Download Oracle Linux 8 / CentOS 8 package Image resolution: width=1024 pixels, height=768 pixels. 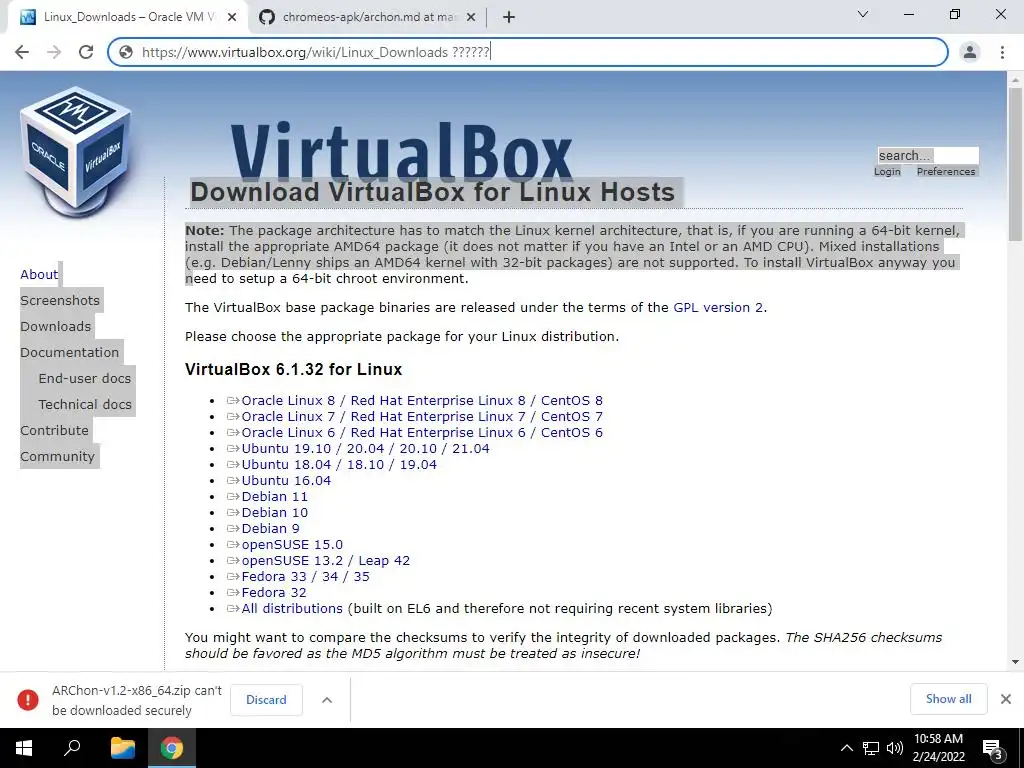point(422,400)
